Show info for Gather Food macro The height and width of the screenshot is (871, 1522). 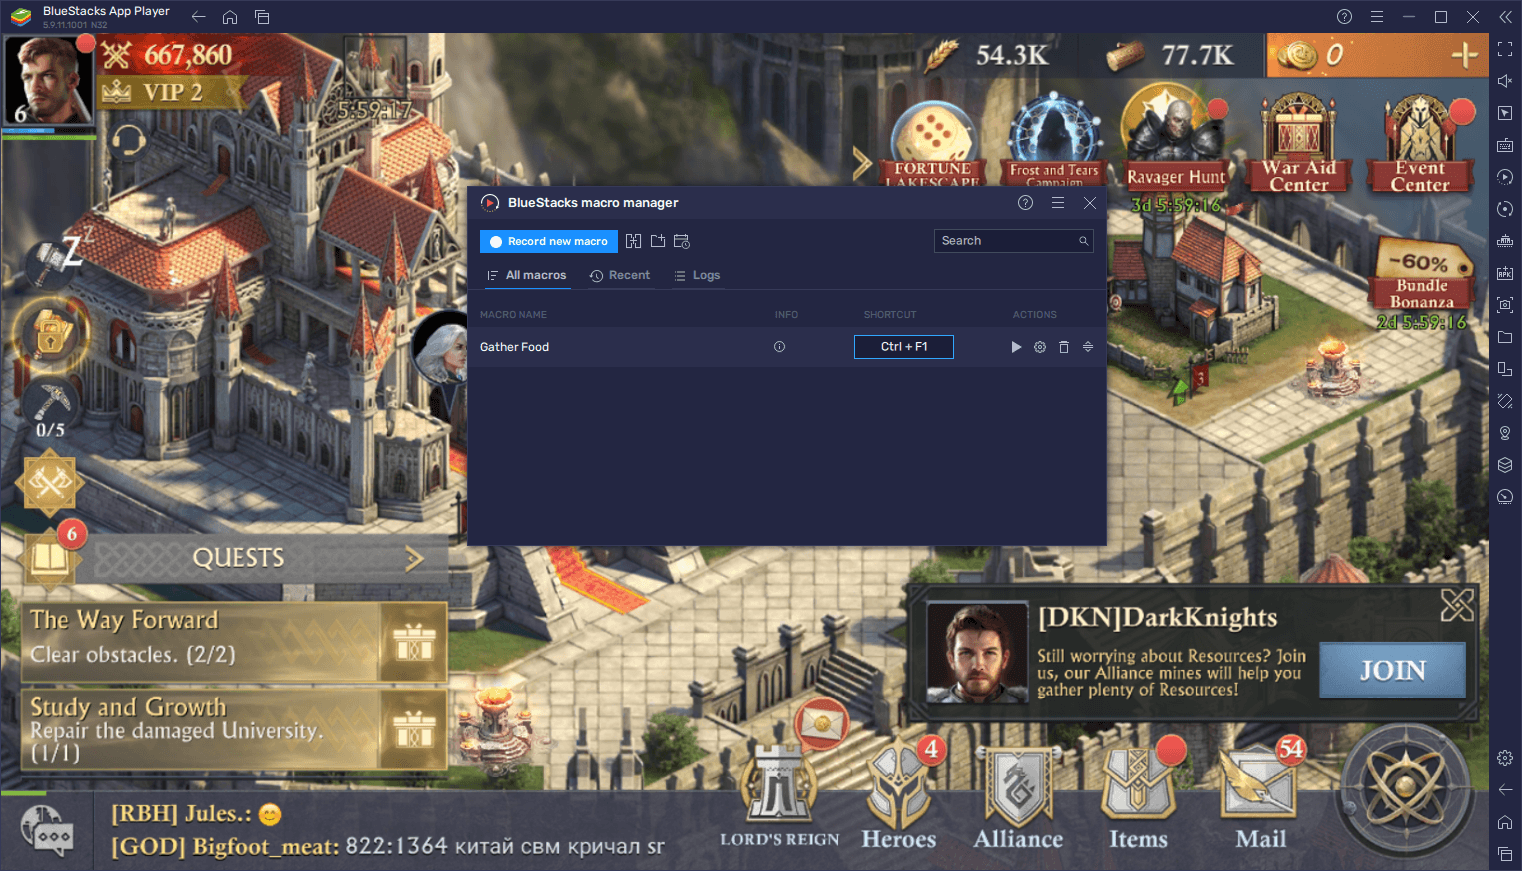click(x=780, y=347)
